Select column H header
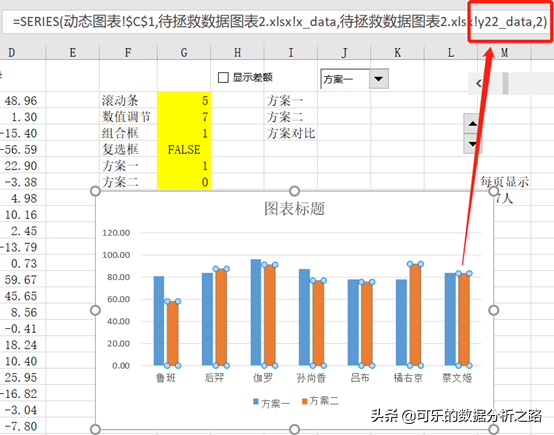Viewport: 554px width, 435px height. [x=237, y=53]
